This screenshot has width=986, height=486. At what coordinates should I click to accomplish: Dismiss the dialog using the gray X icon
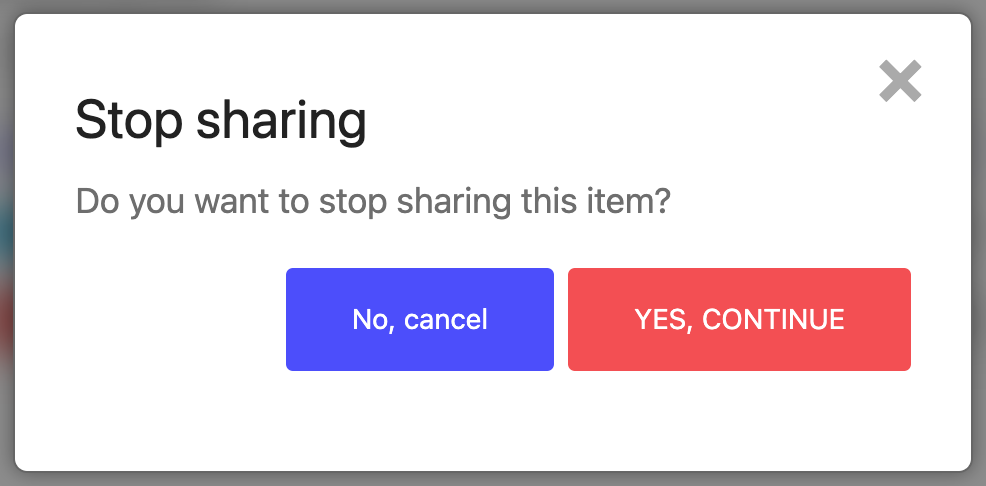pos(900,81)
